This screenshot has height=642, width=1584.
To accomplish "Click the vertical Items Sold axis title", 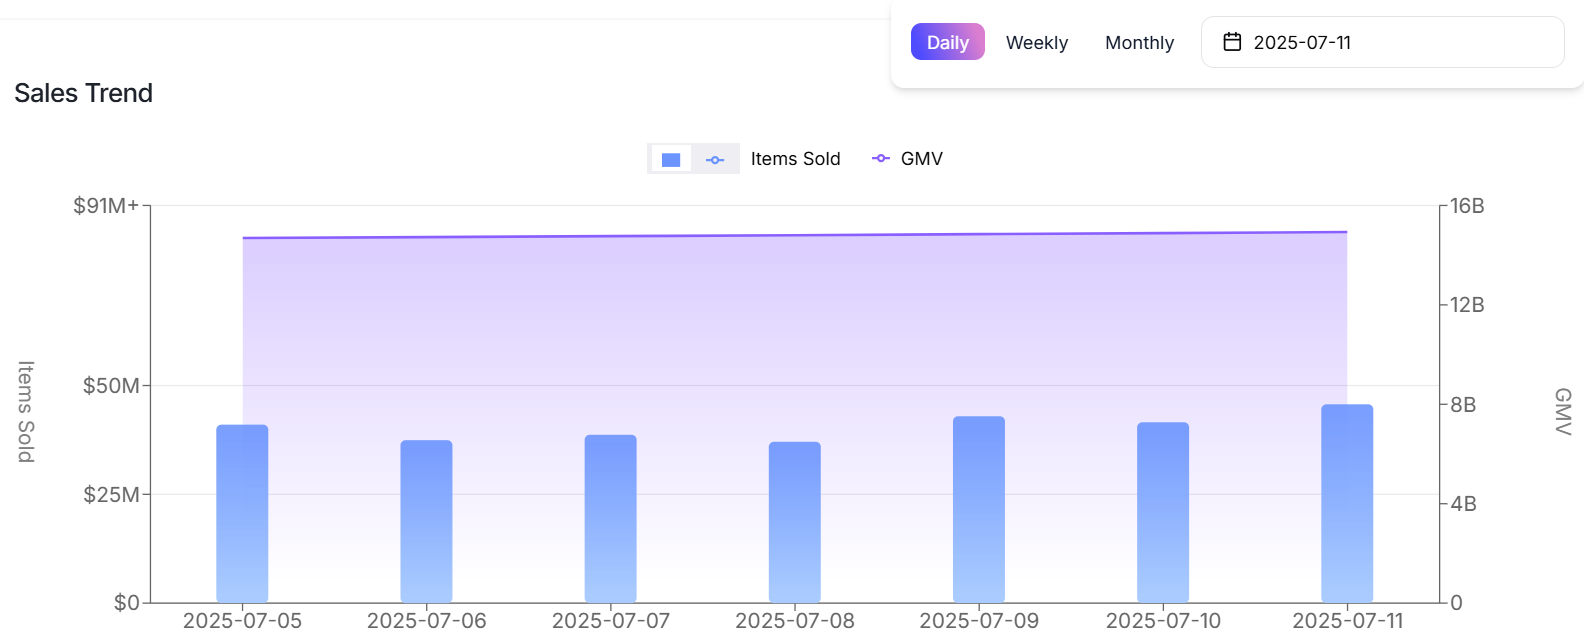I will (26, 412).
